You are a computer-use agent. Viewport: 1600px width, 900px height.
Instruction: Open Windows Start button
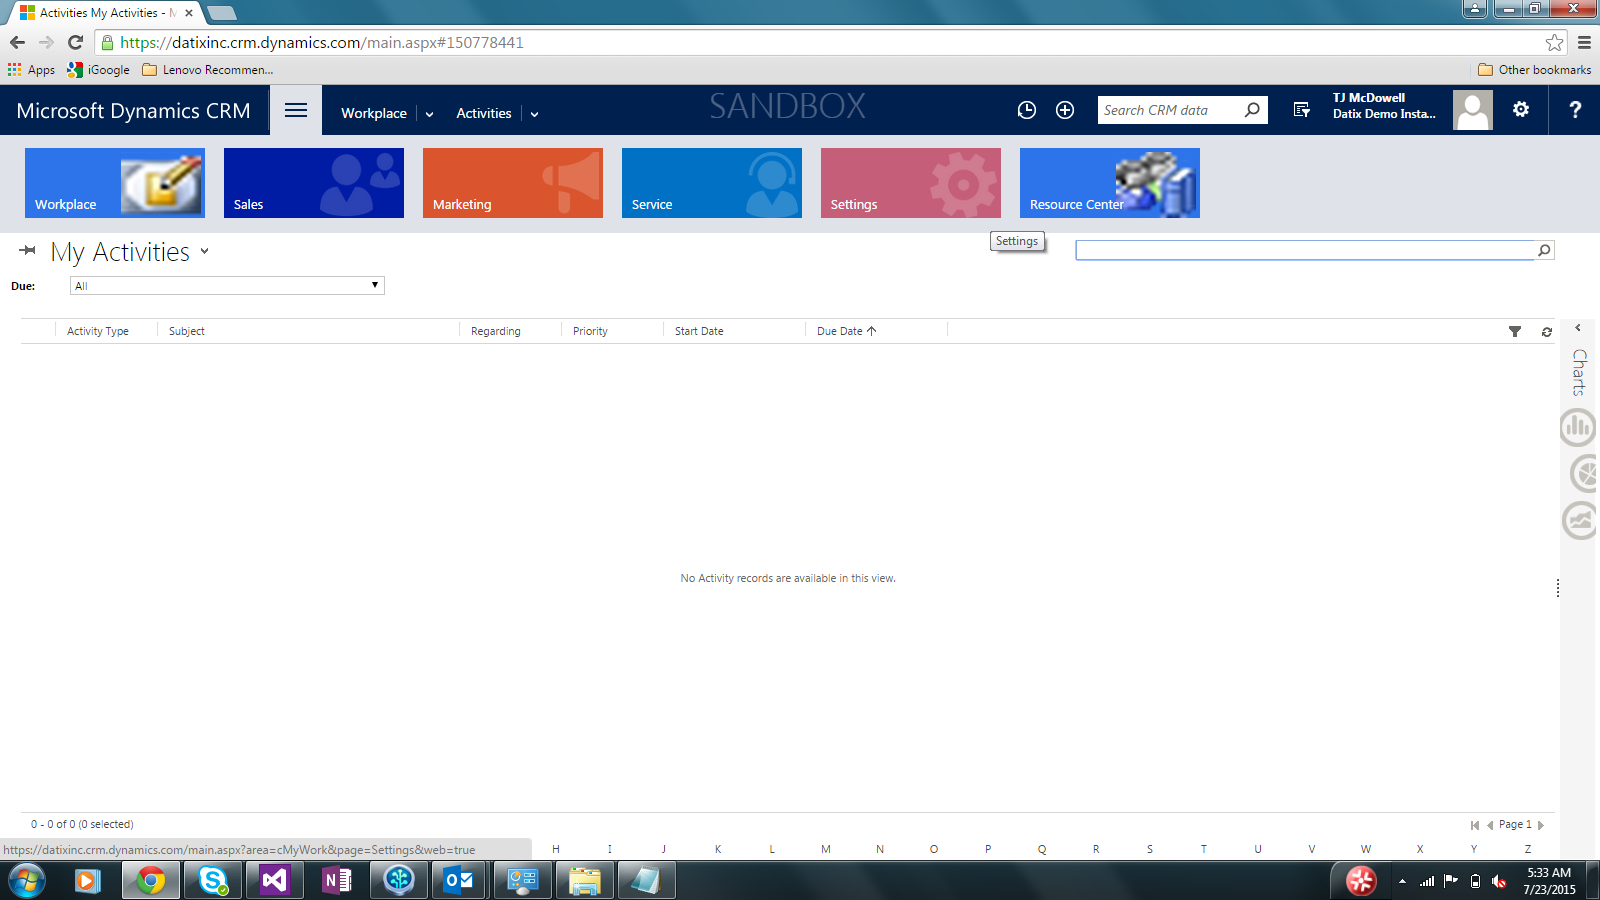pyautogui.click(x=27, y=881)
